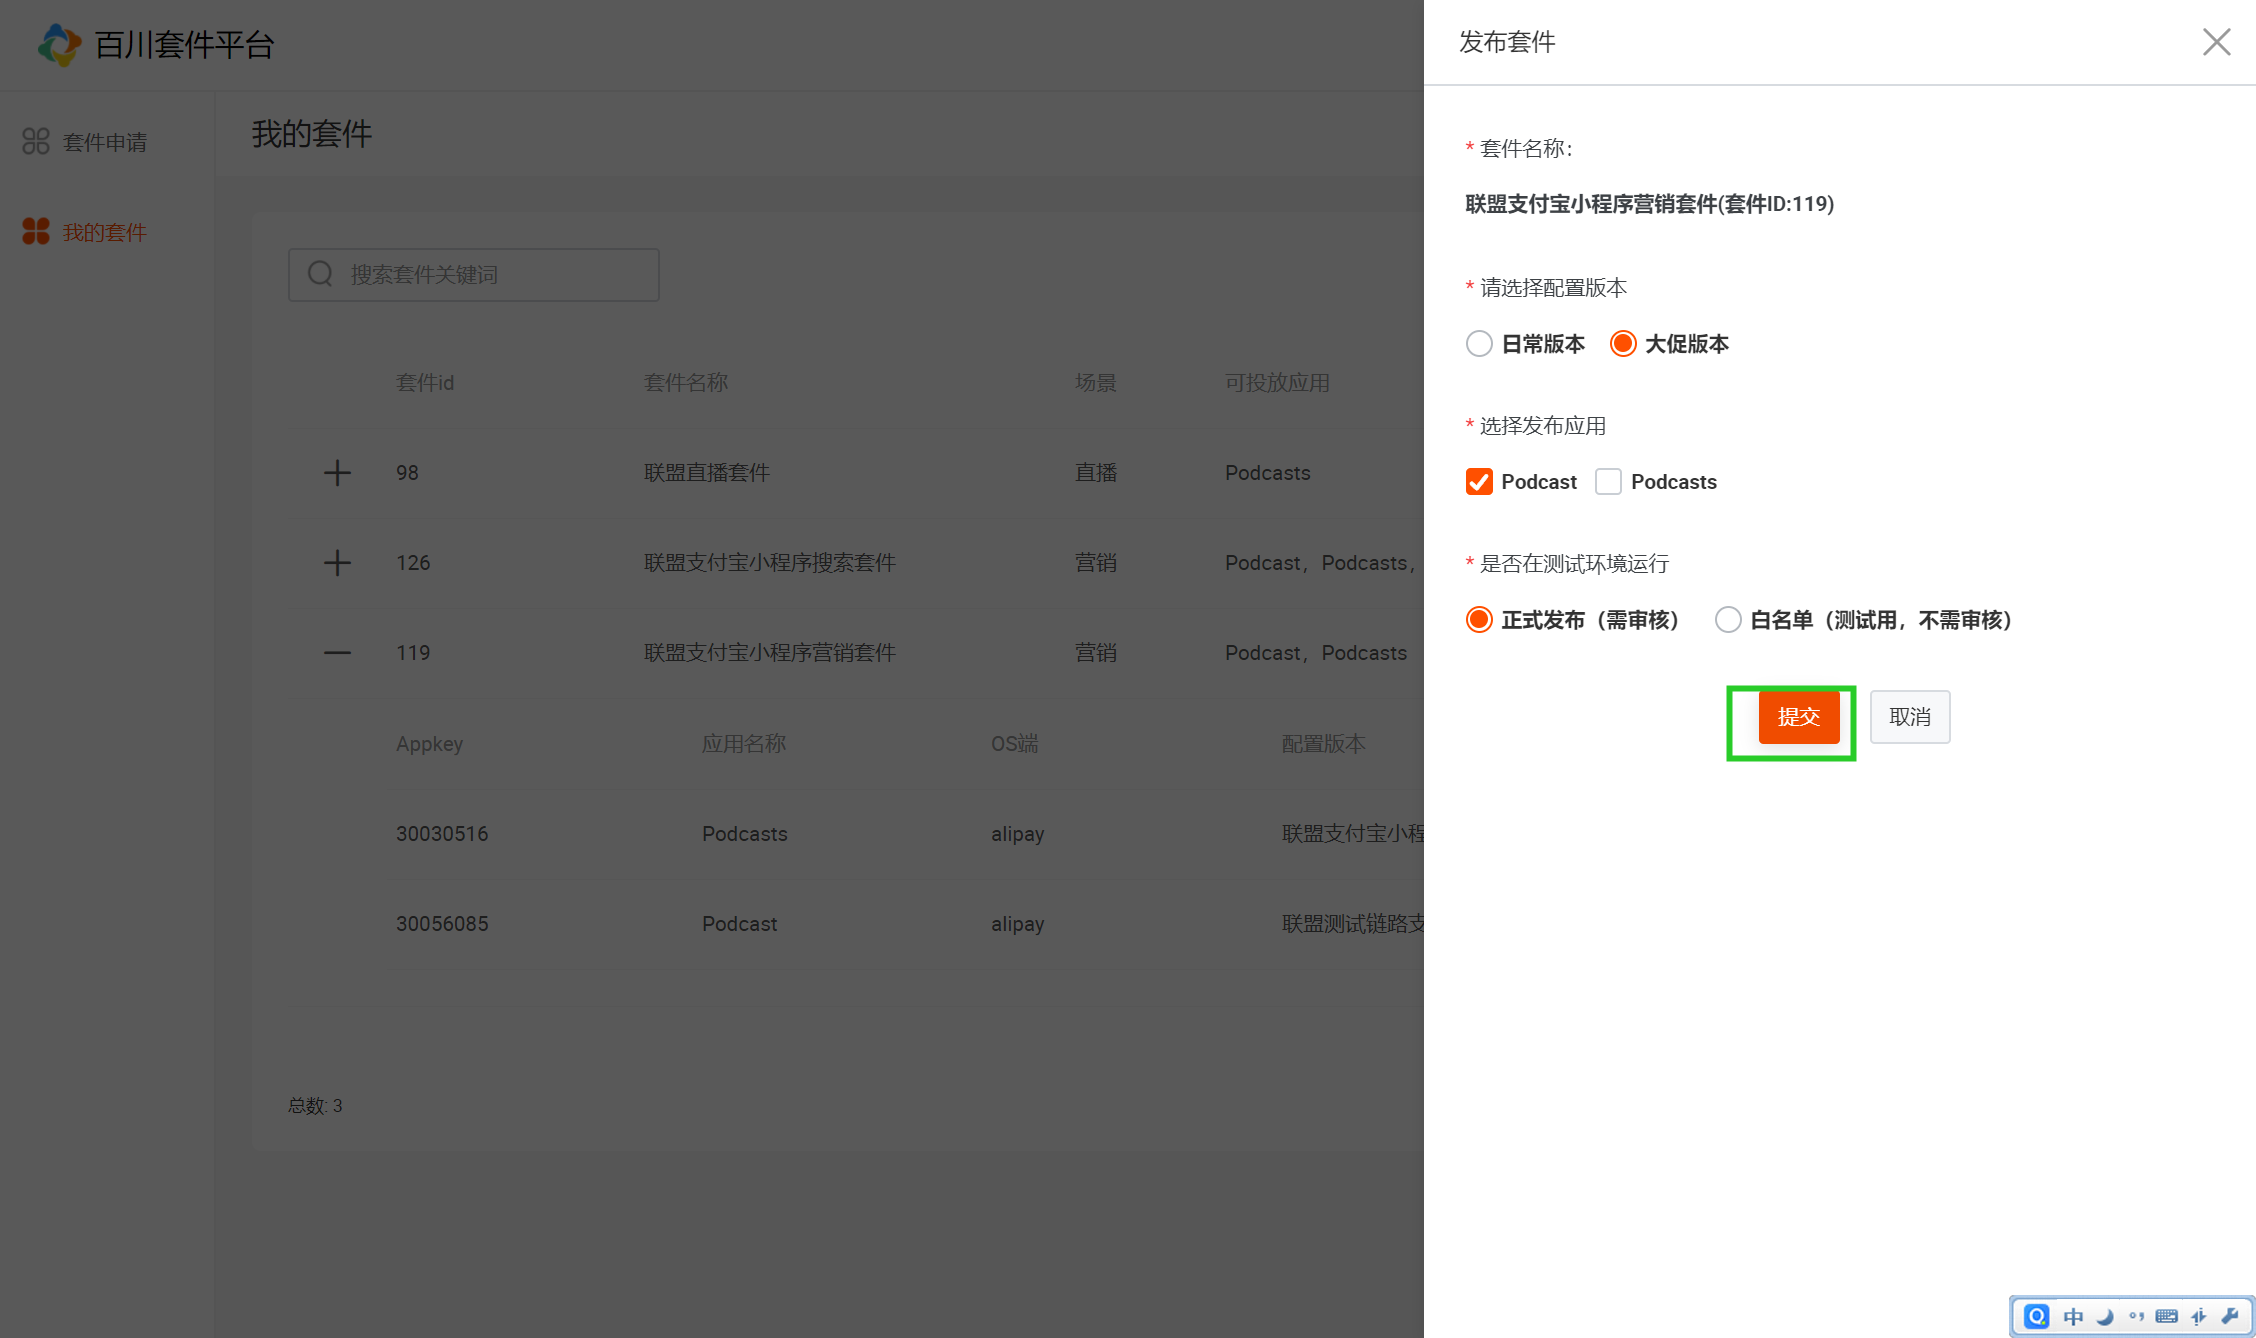Choose 白名单（测试用，不需审核）radio option
This screenshot has width=2256, height=1338.
click(1728, 620)
